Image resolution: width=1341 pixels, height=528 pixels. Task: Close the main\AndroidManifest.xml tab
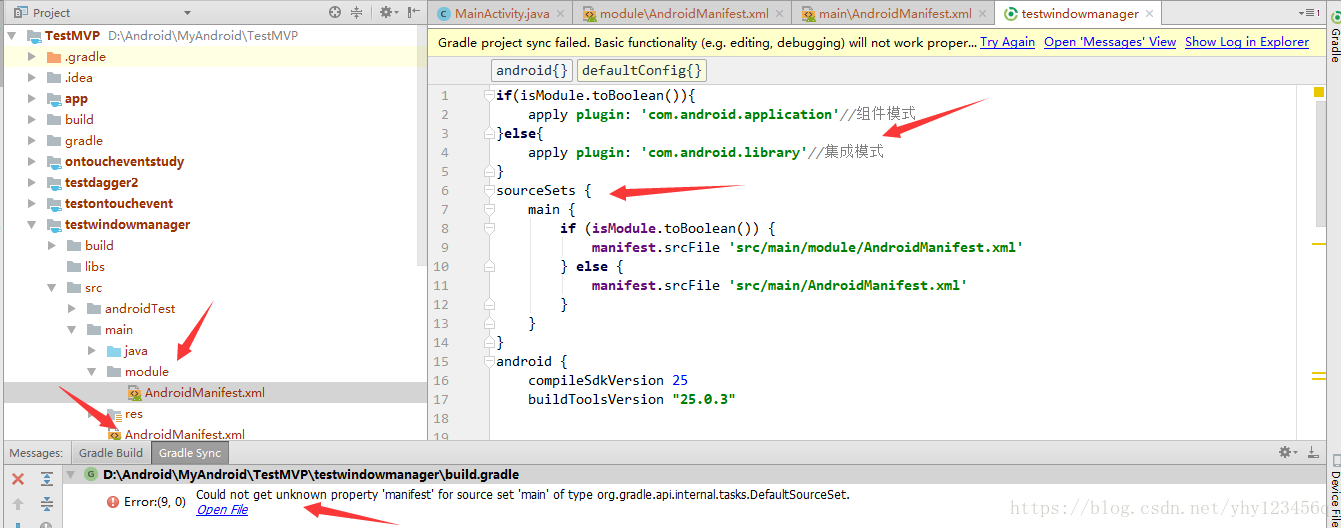pyautogui.click(x=981, y=14)
